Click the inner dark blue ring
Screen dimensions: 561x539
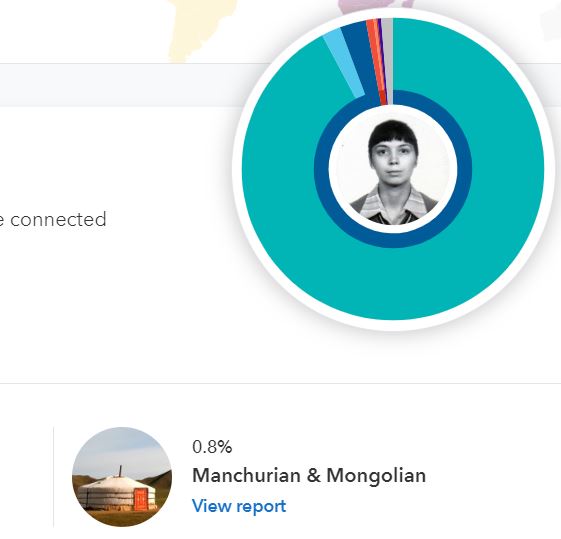coord(393,240)
